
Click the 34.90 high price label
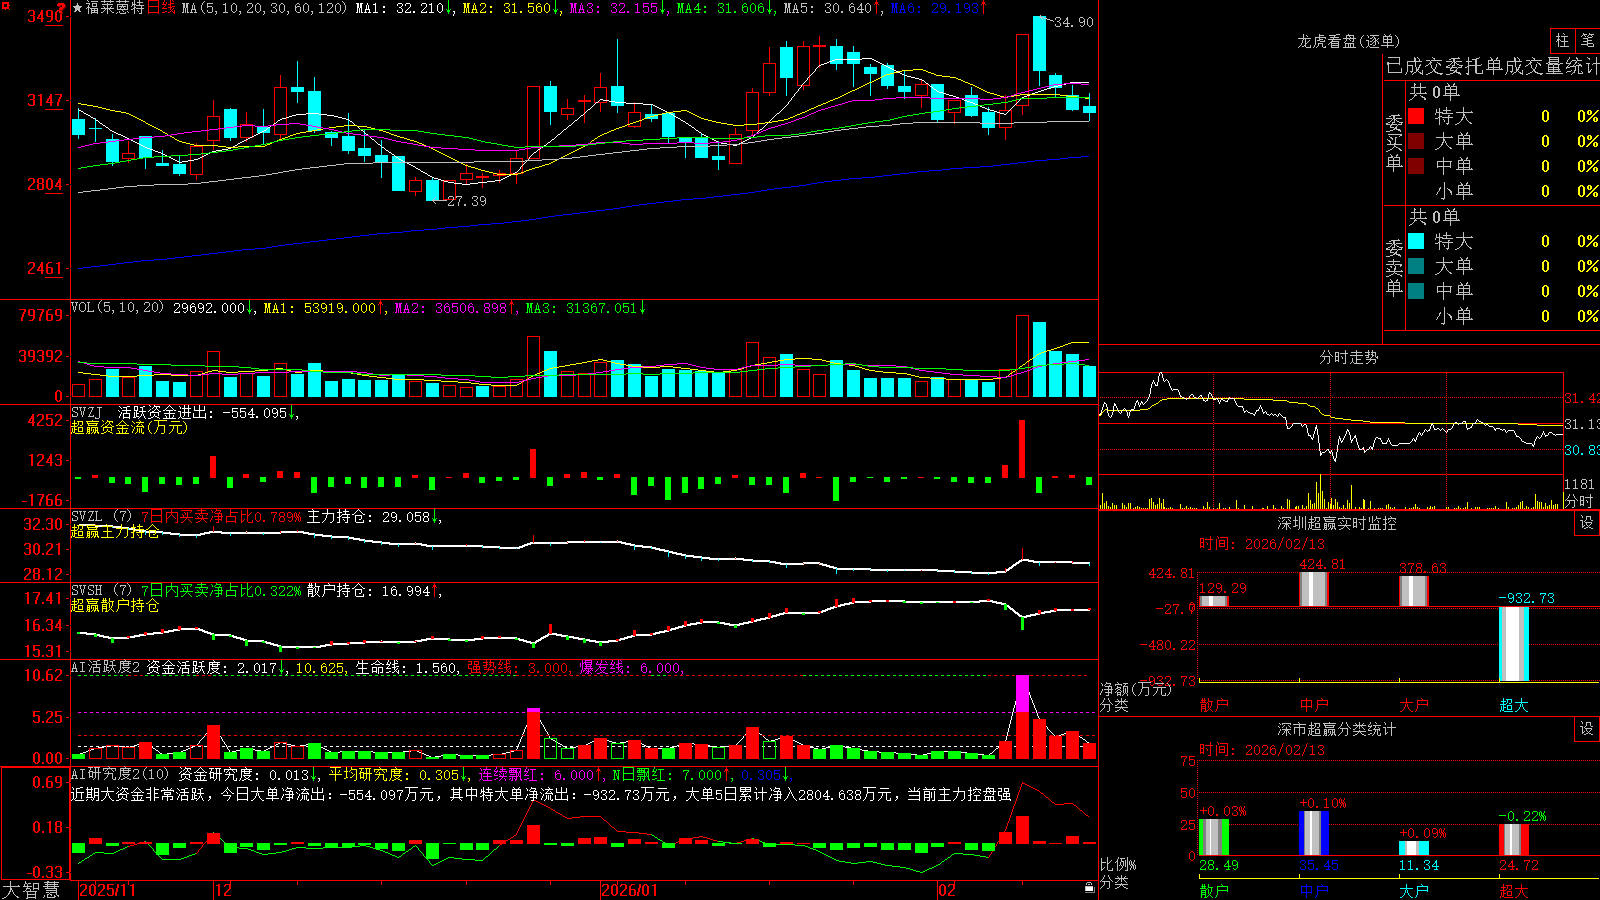click(1074, 22)
